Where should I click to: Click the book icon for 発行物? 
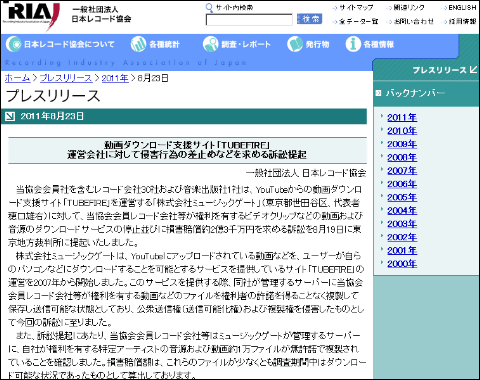tap(295, 44)
